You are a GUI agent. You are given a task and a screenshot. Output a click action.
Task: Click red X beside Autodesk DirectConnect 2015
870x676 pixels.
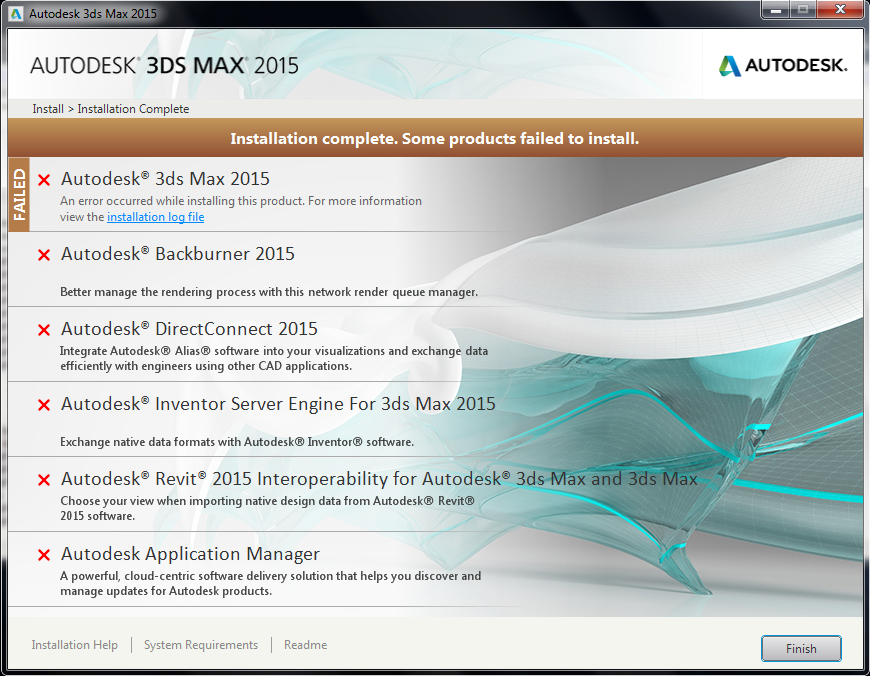point(44,330)
